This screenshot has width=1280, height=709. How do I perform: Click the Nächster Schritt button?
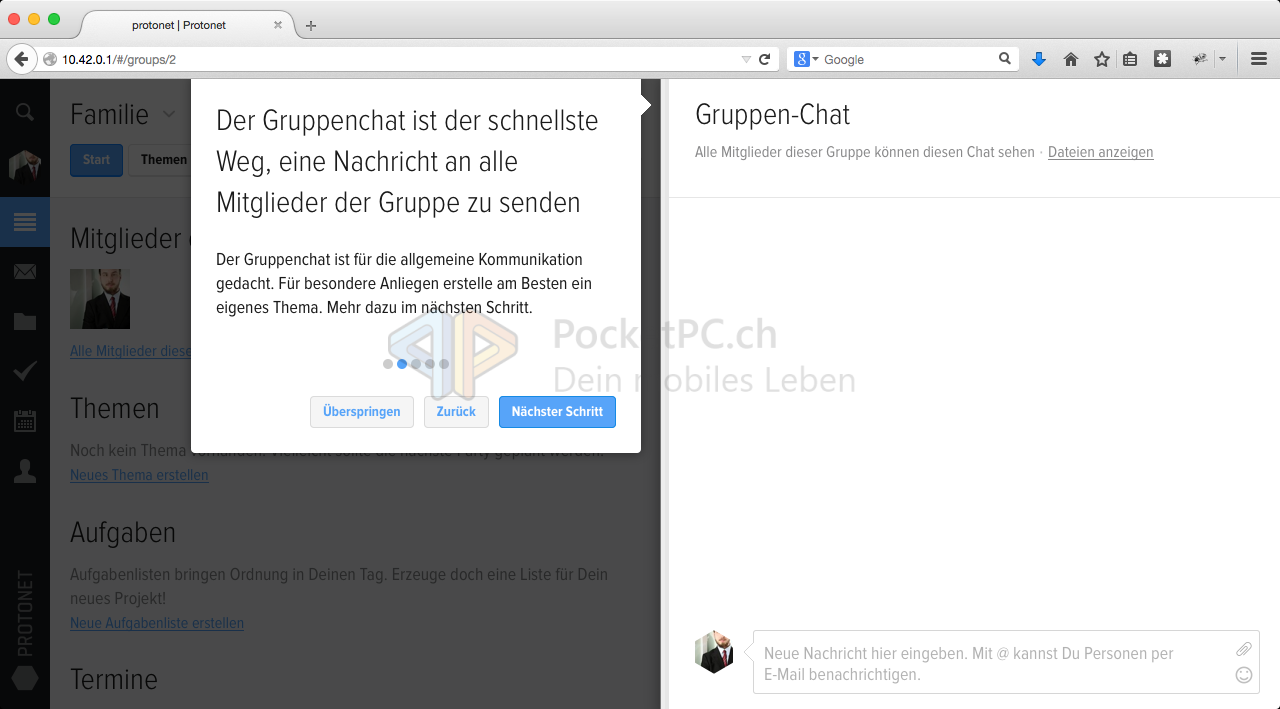tap(557, 412)
